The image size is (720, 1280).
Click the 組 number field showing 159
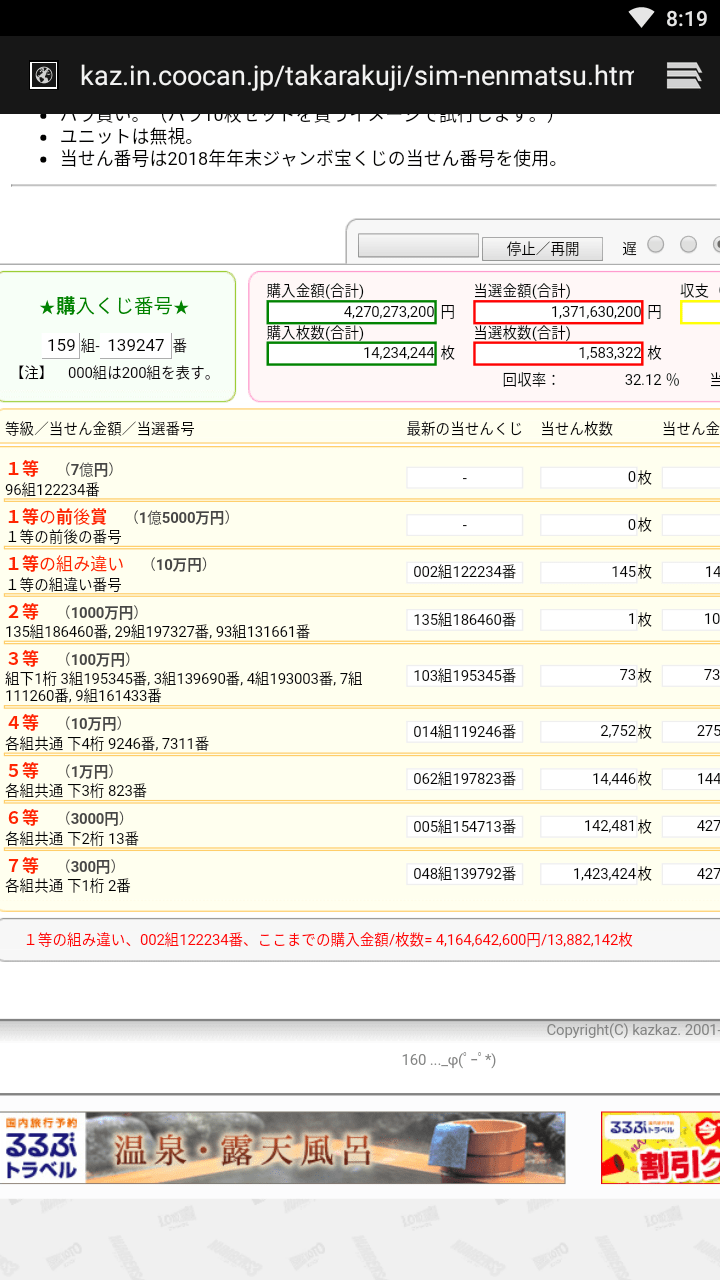(61, 345)
